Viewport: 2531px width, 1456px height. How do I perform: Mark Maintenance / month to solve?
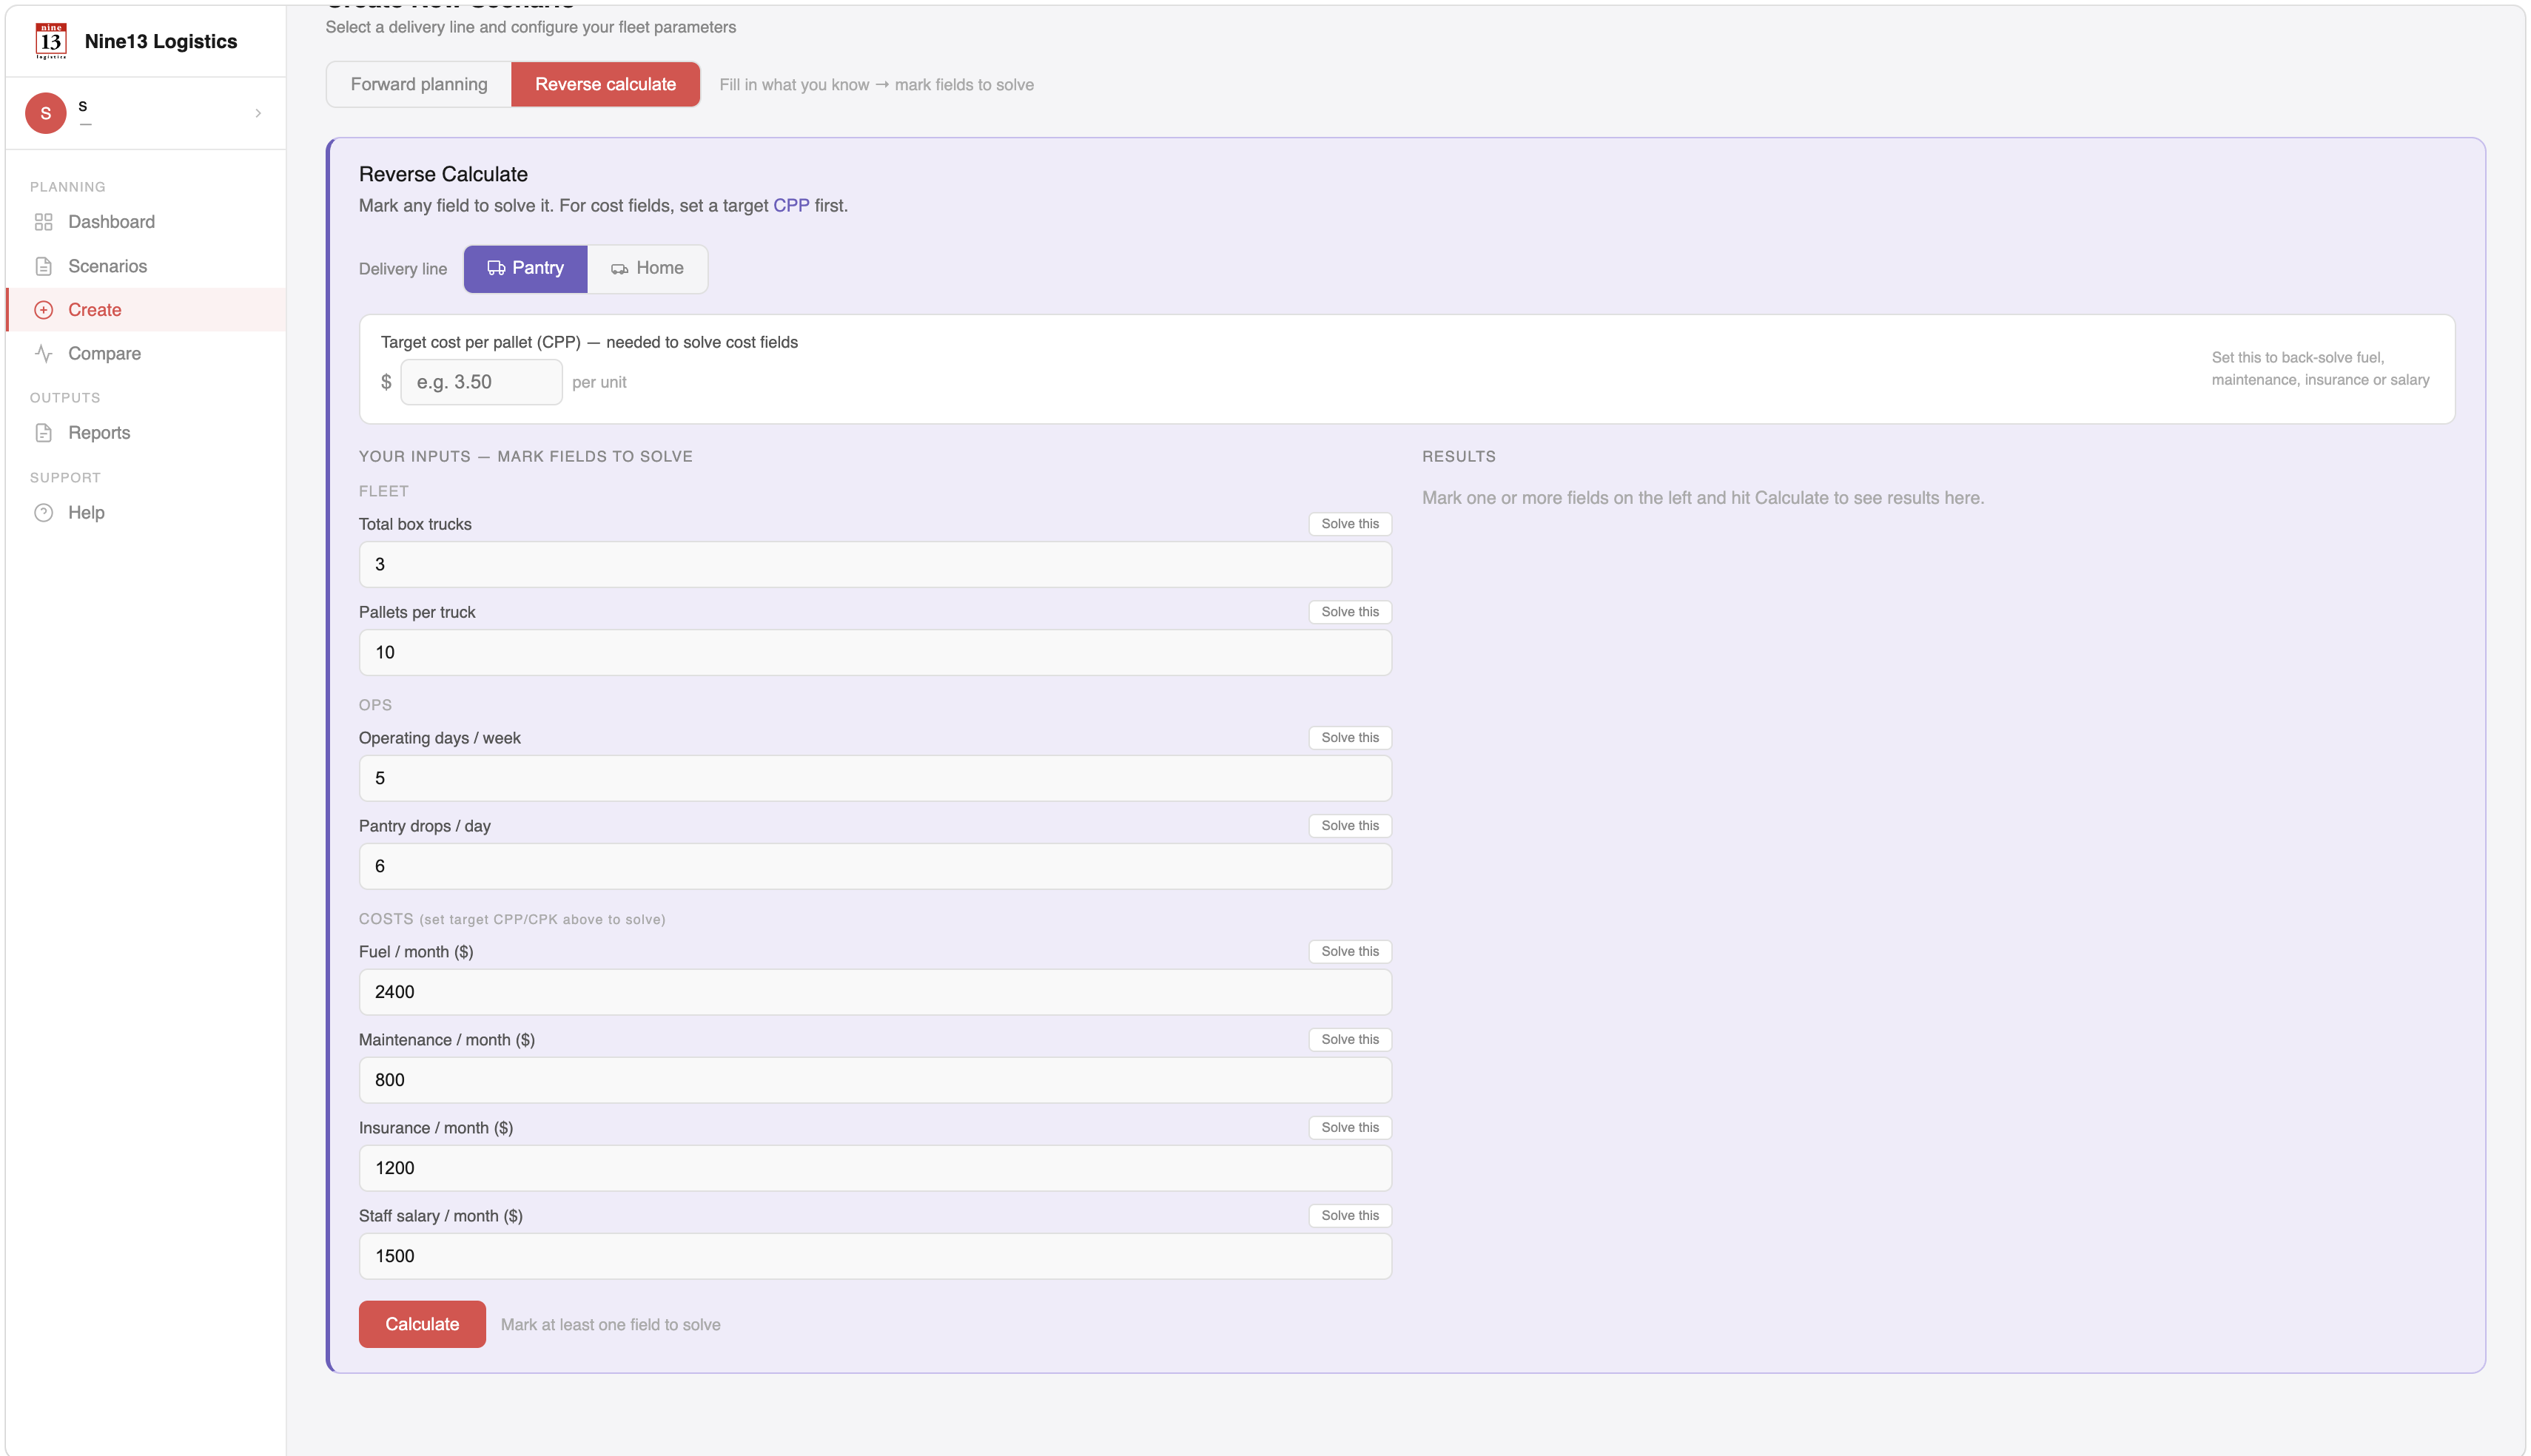(x=1350, y=1040)
